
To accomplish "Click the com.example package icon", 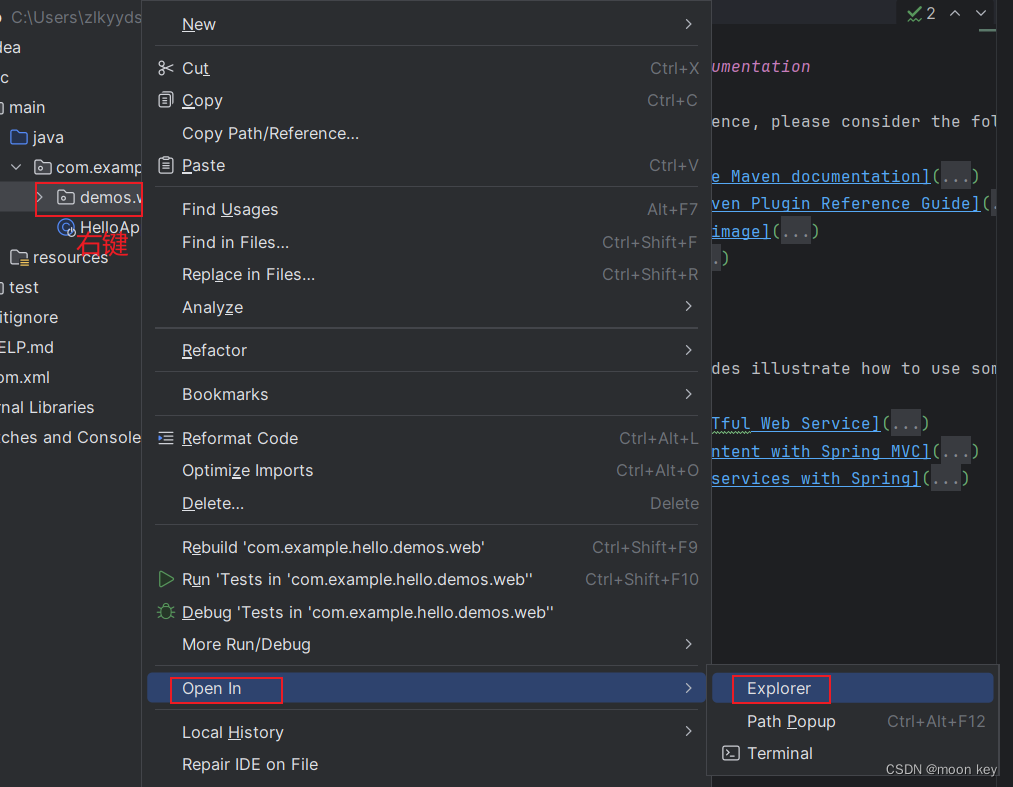I will coord(43,167).
